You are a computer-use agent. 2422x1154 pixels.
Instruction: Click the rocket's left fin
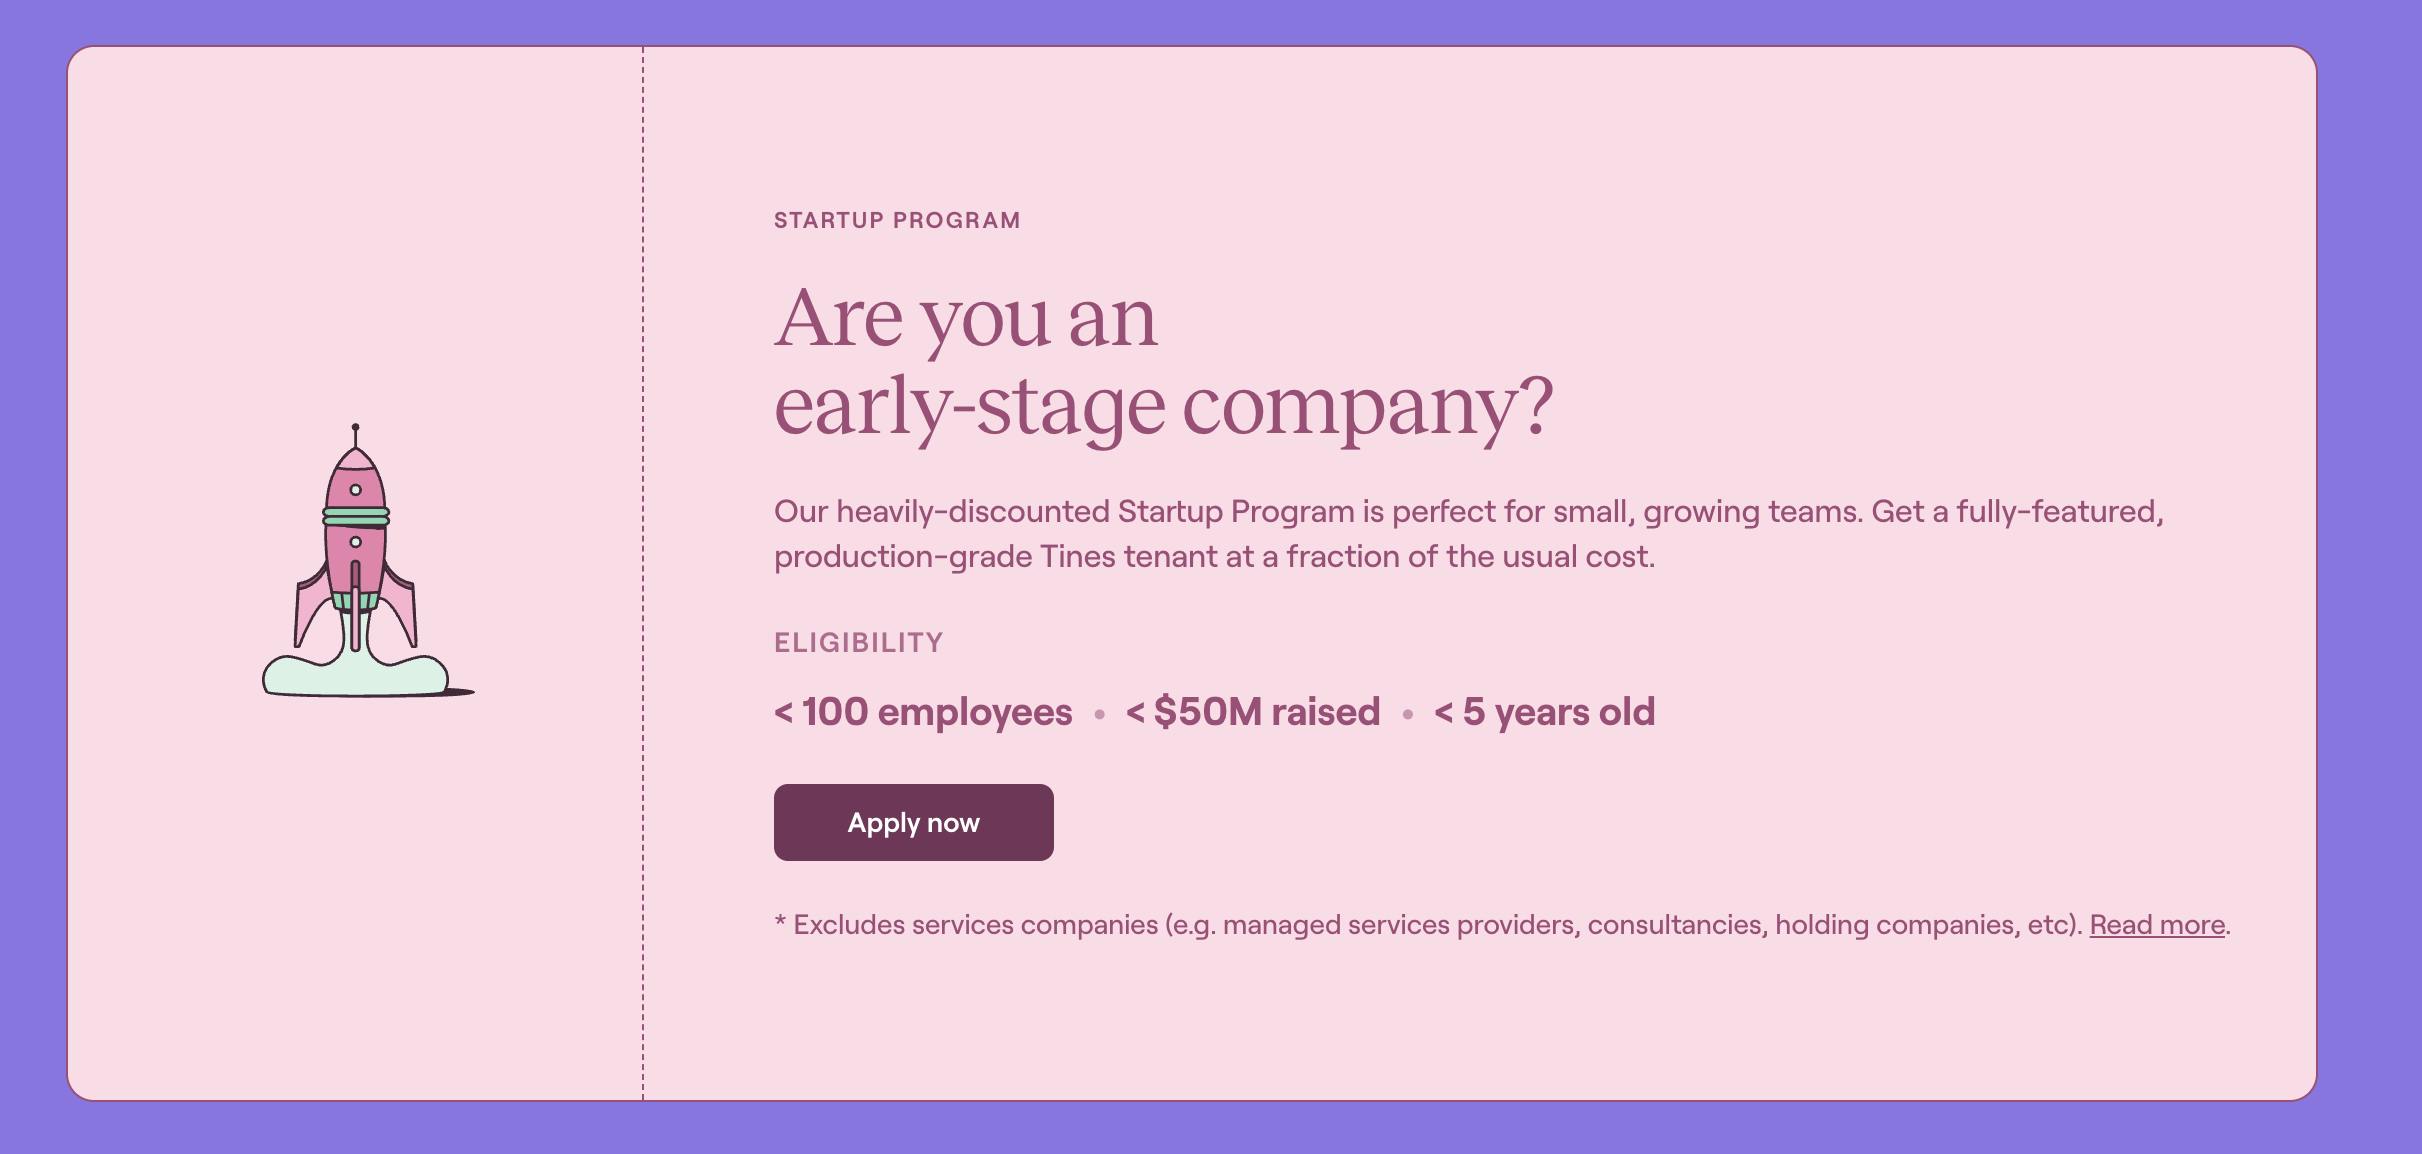click(310, 608)
